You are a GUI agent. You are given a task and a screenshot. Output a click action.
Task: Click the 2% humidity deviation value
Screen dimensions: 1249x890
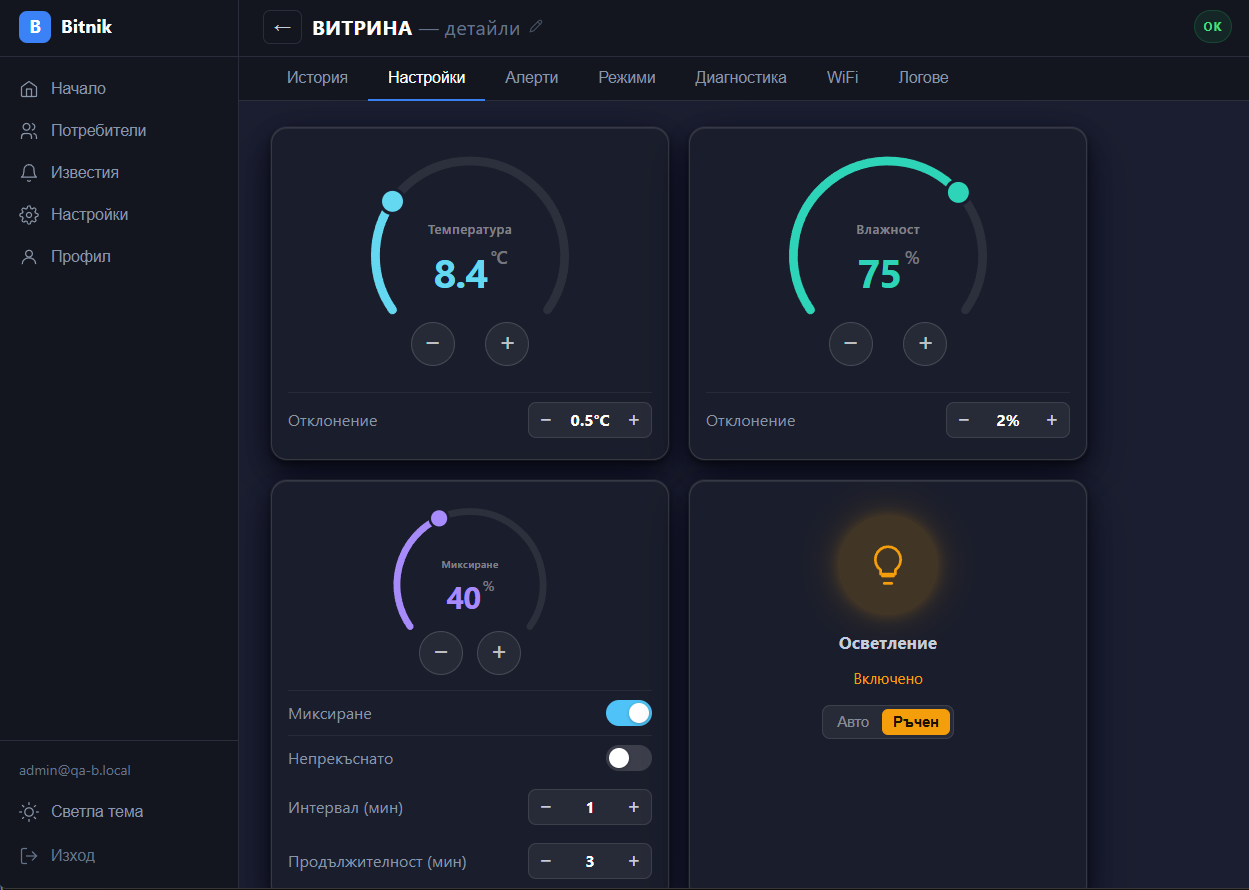(1008, 421)
